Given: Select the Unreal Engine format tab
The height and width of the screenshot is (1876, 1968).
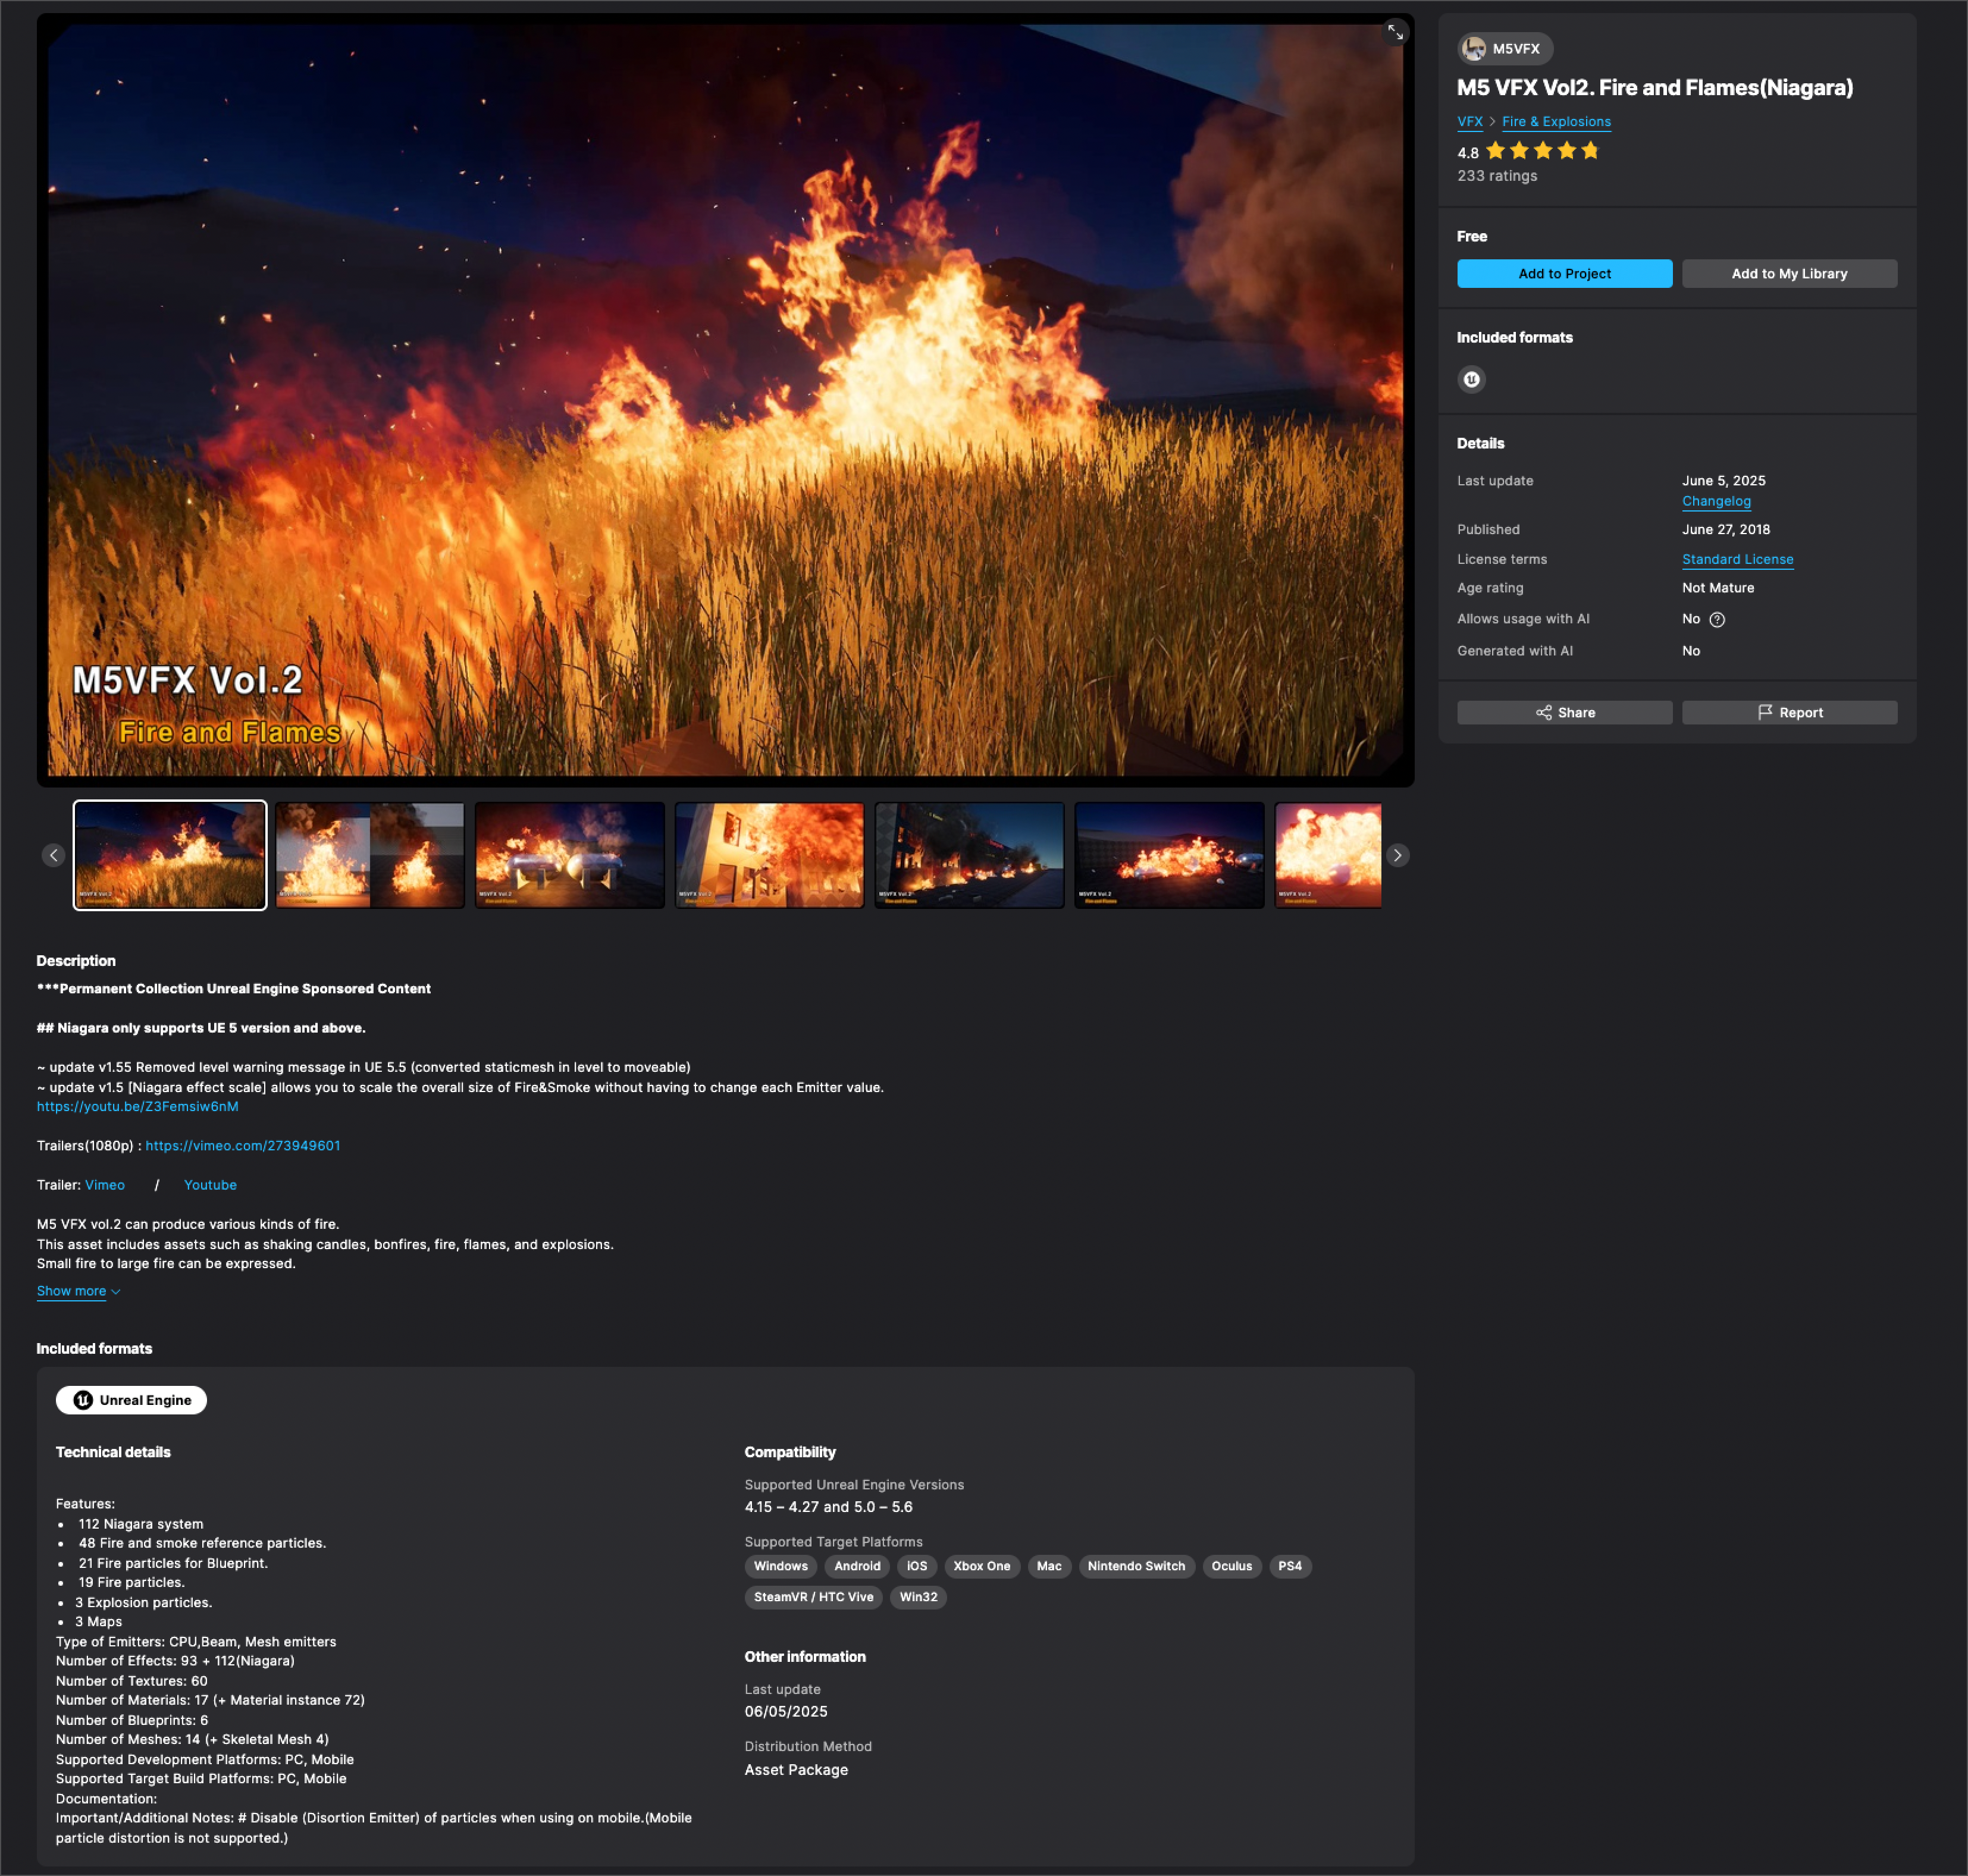Looking at the screenshot, I should 131,1400.
